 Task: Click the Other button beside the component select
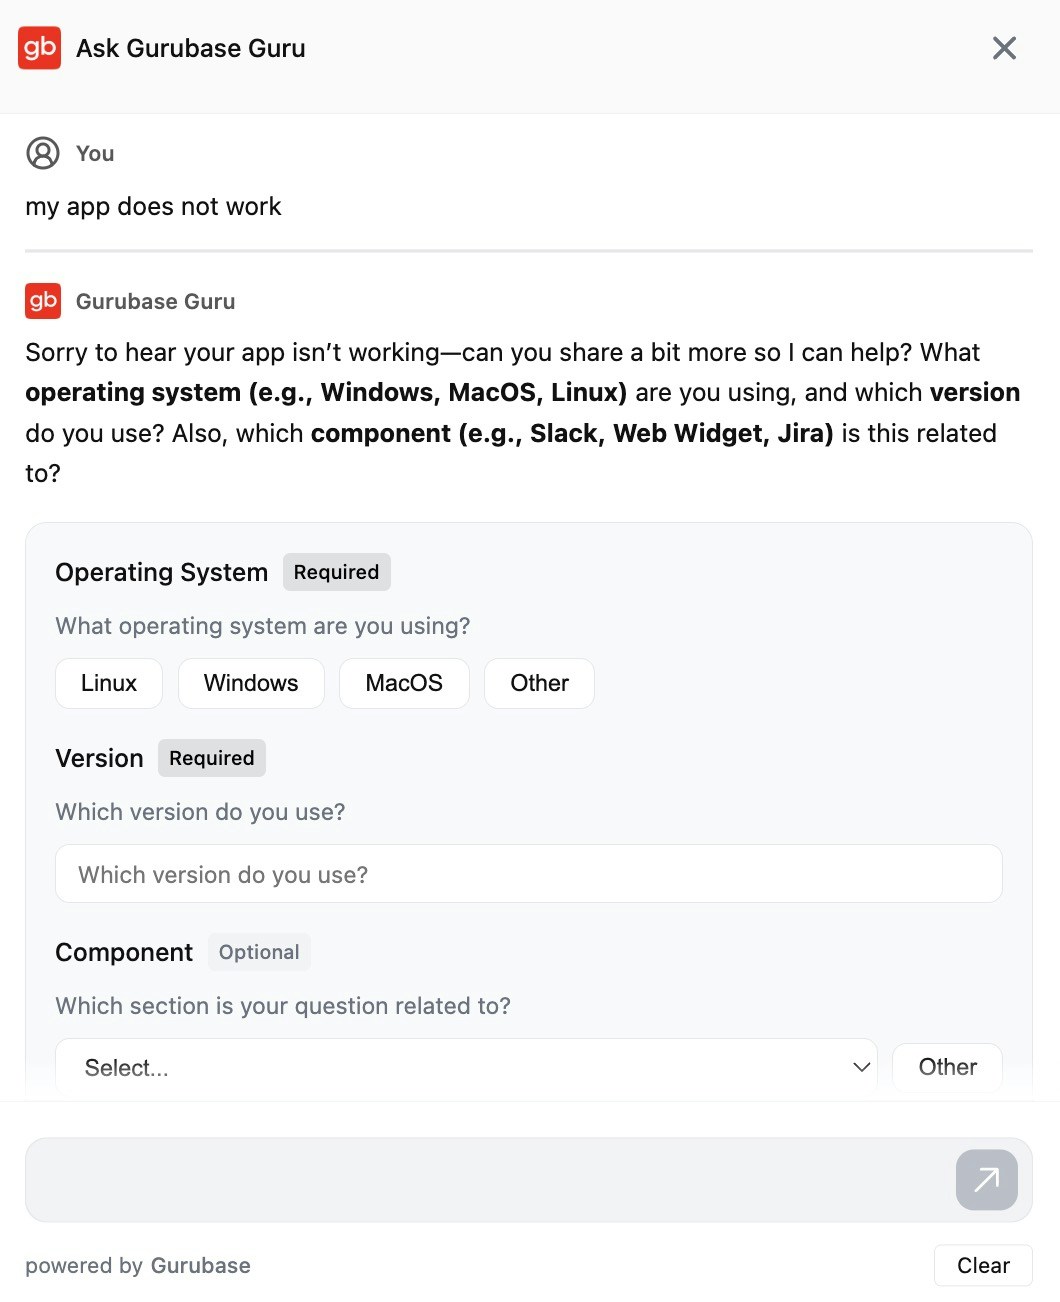(946, 1067)
